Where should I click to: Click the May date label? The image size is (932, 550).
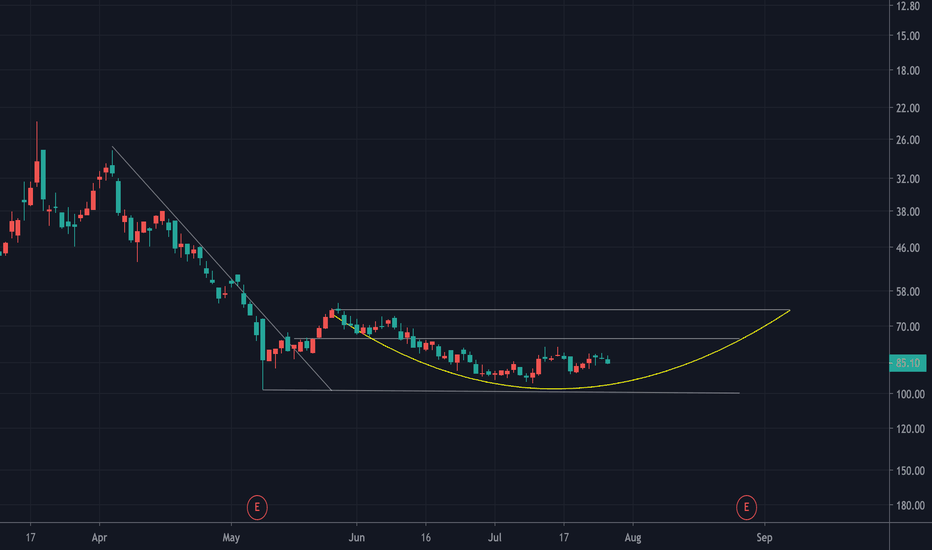pyautogui.click(x=231, y=538)
